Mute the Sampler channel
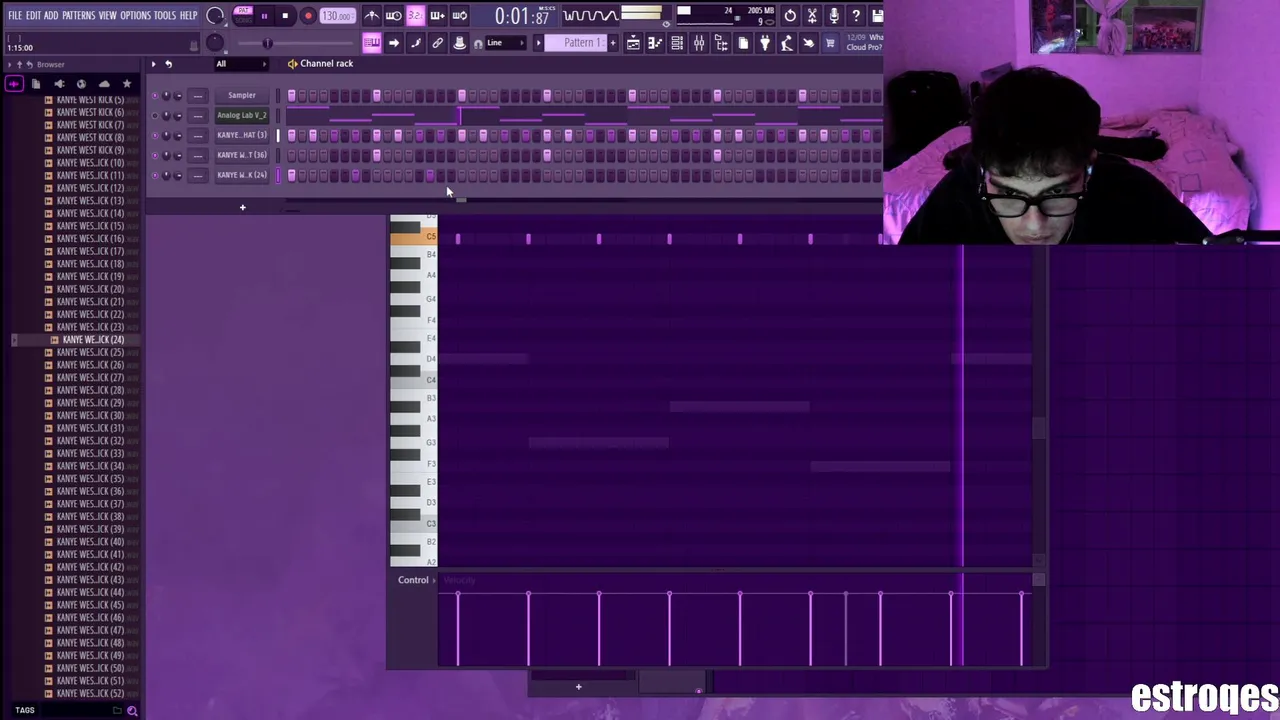 (155, 96)
